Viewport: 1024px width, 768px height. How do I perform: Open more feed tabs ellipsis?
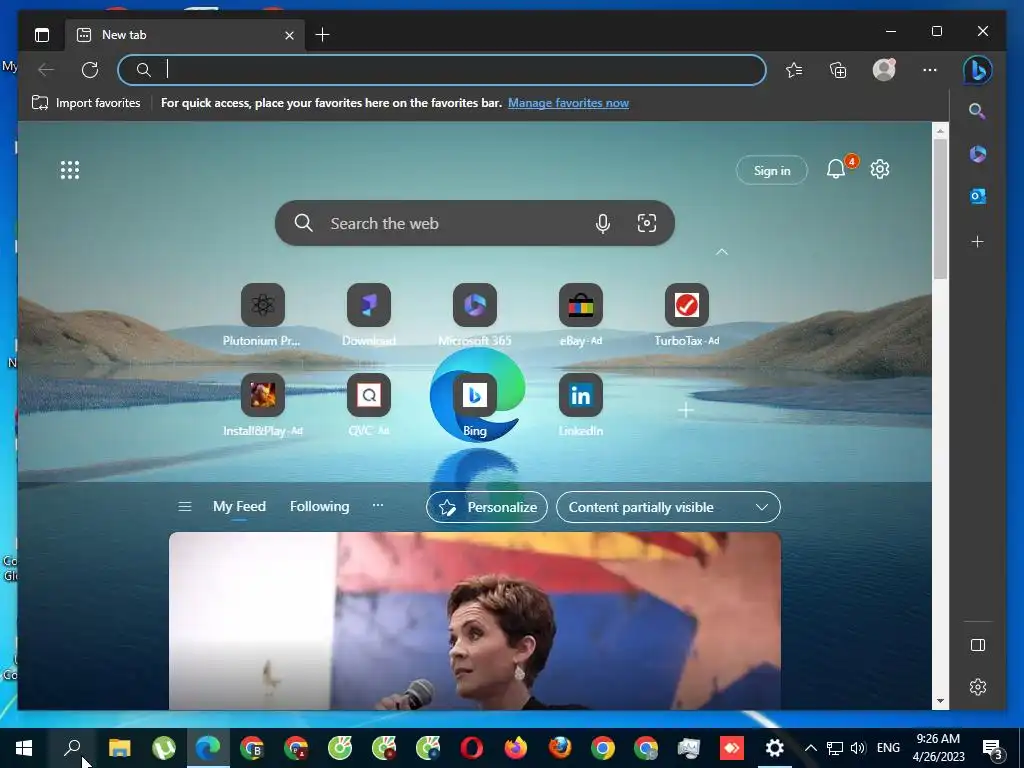pos(377,505)
